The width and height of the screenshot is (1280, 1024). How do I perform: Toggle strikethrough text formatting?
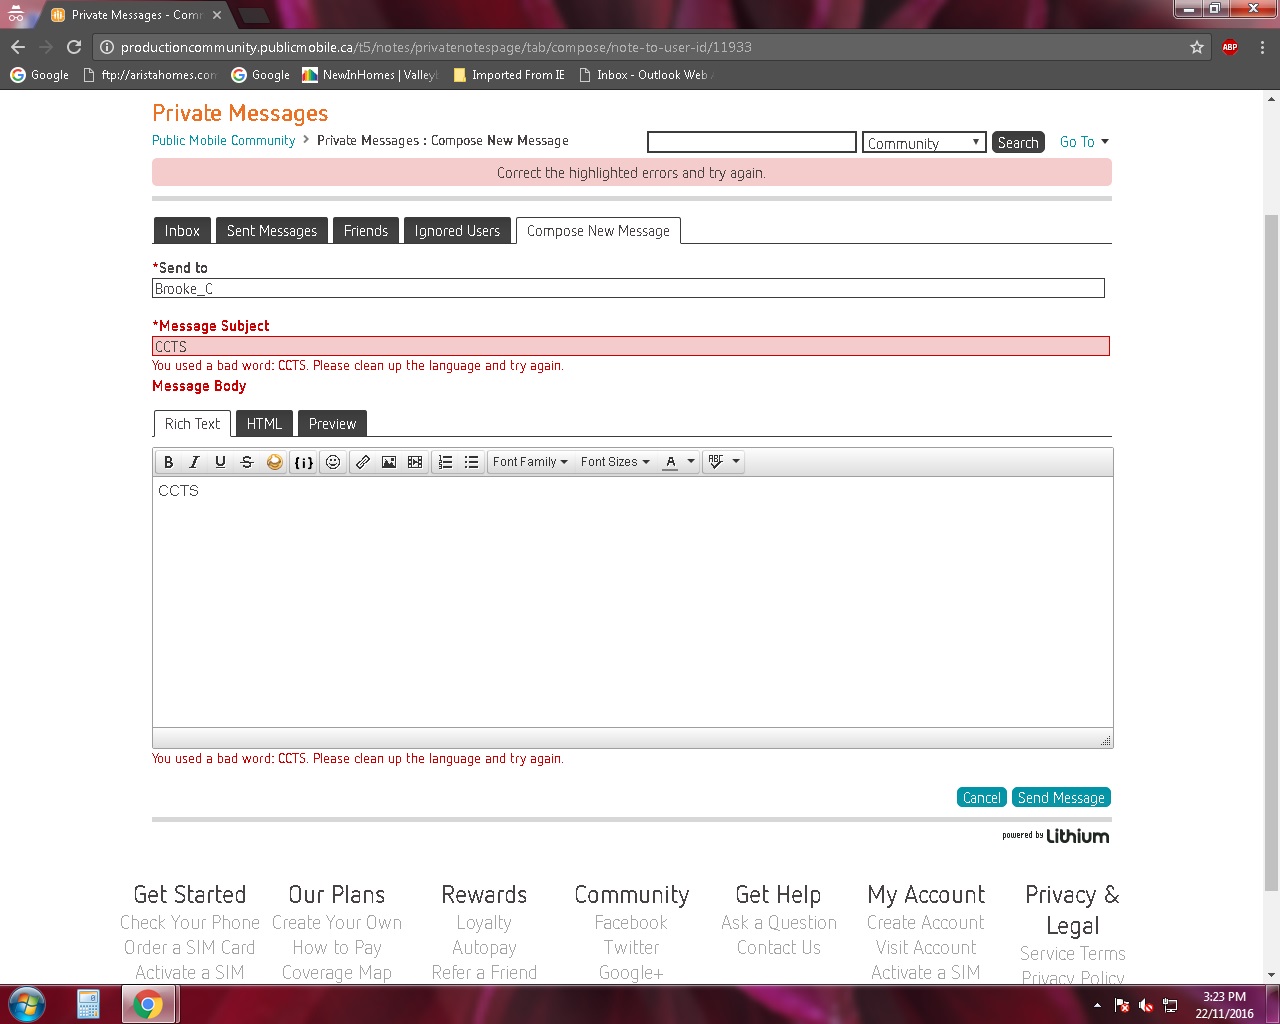247,462
